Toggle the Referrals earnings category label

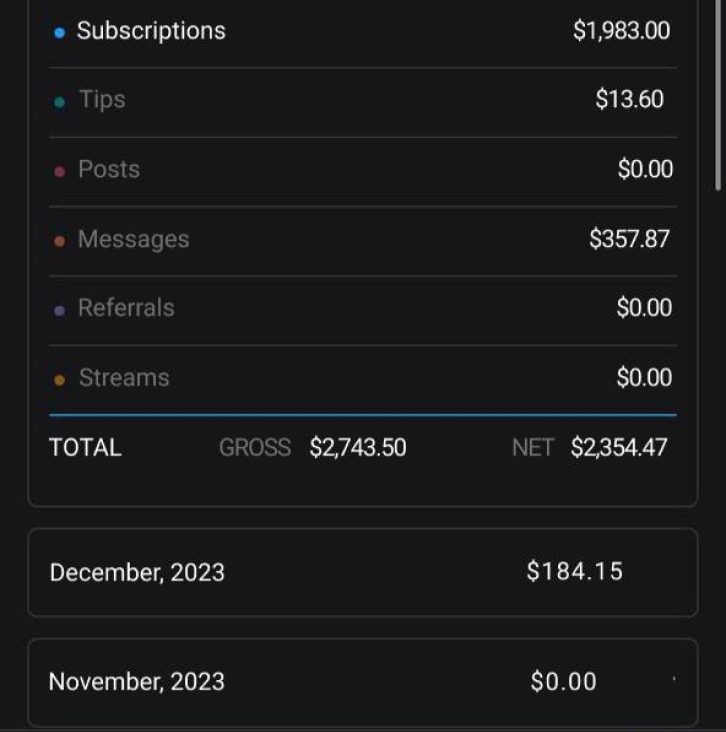126,308
